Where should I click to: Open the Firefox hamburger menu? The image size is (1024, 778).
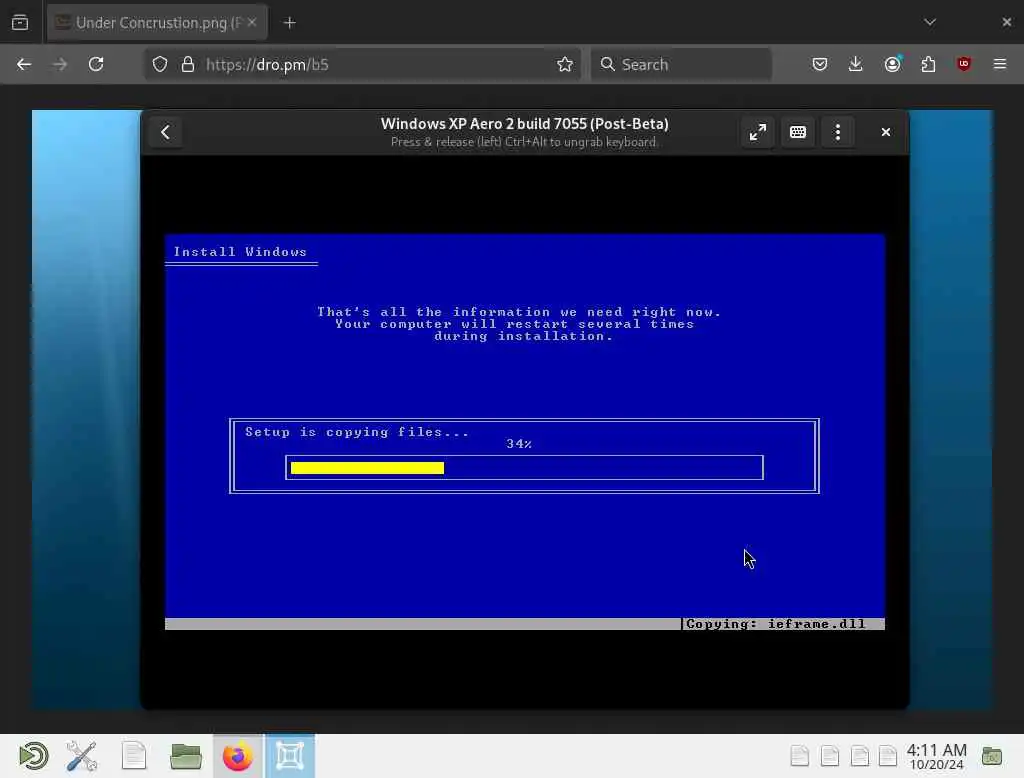[1000, 64]
